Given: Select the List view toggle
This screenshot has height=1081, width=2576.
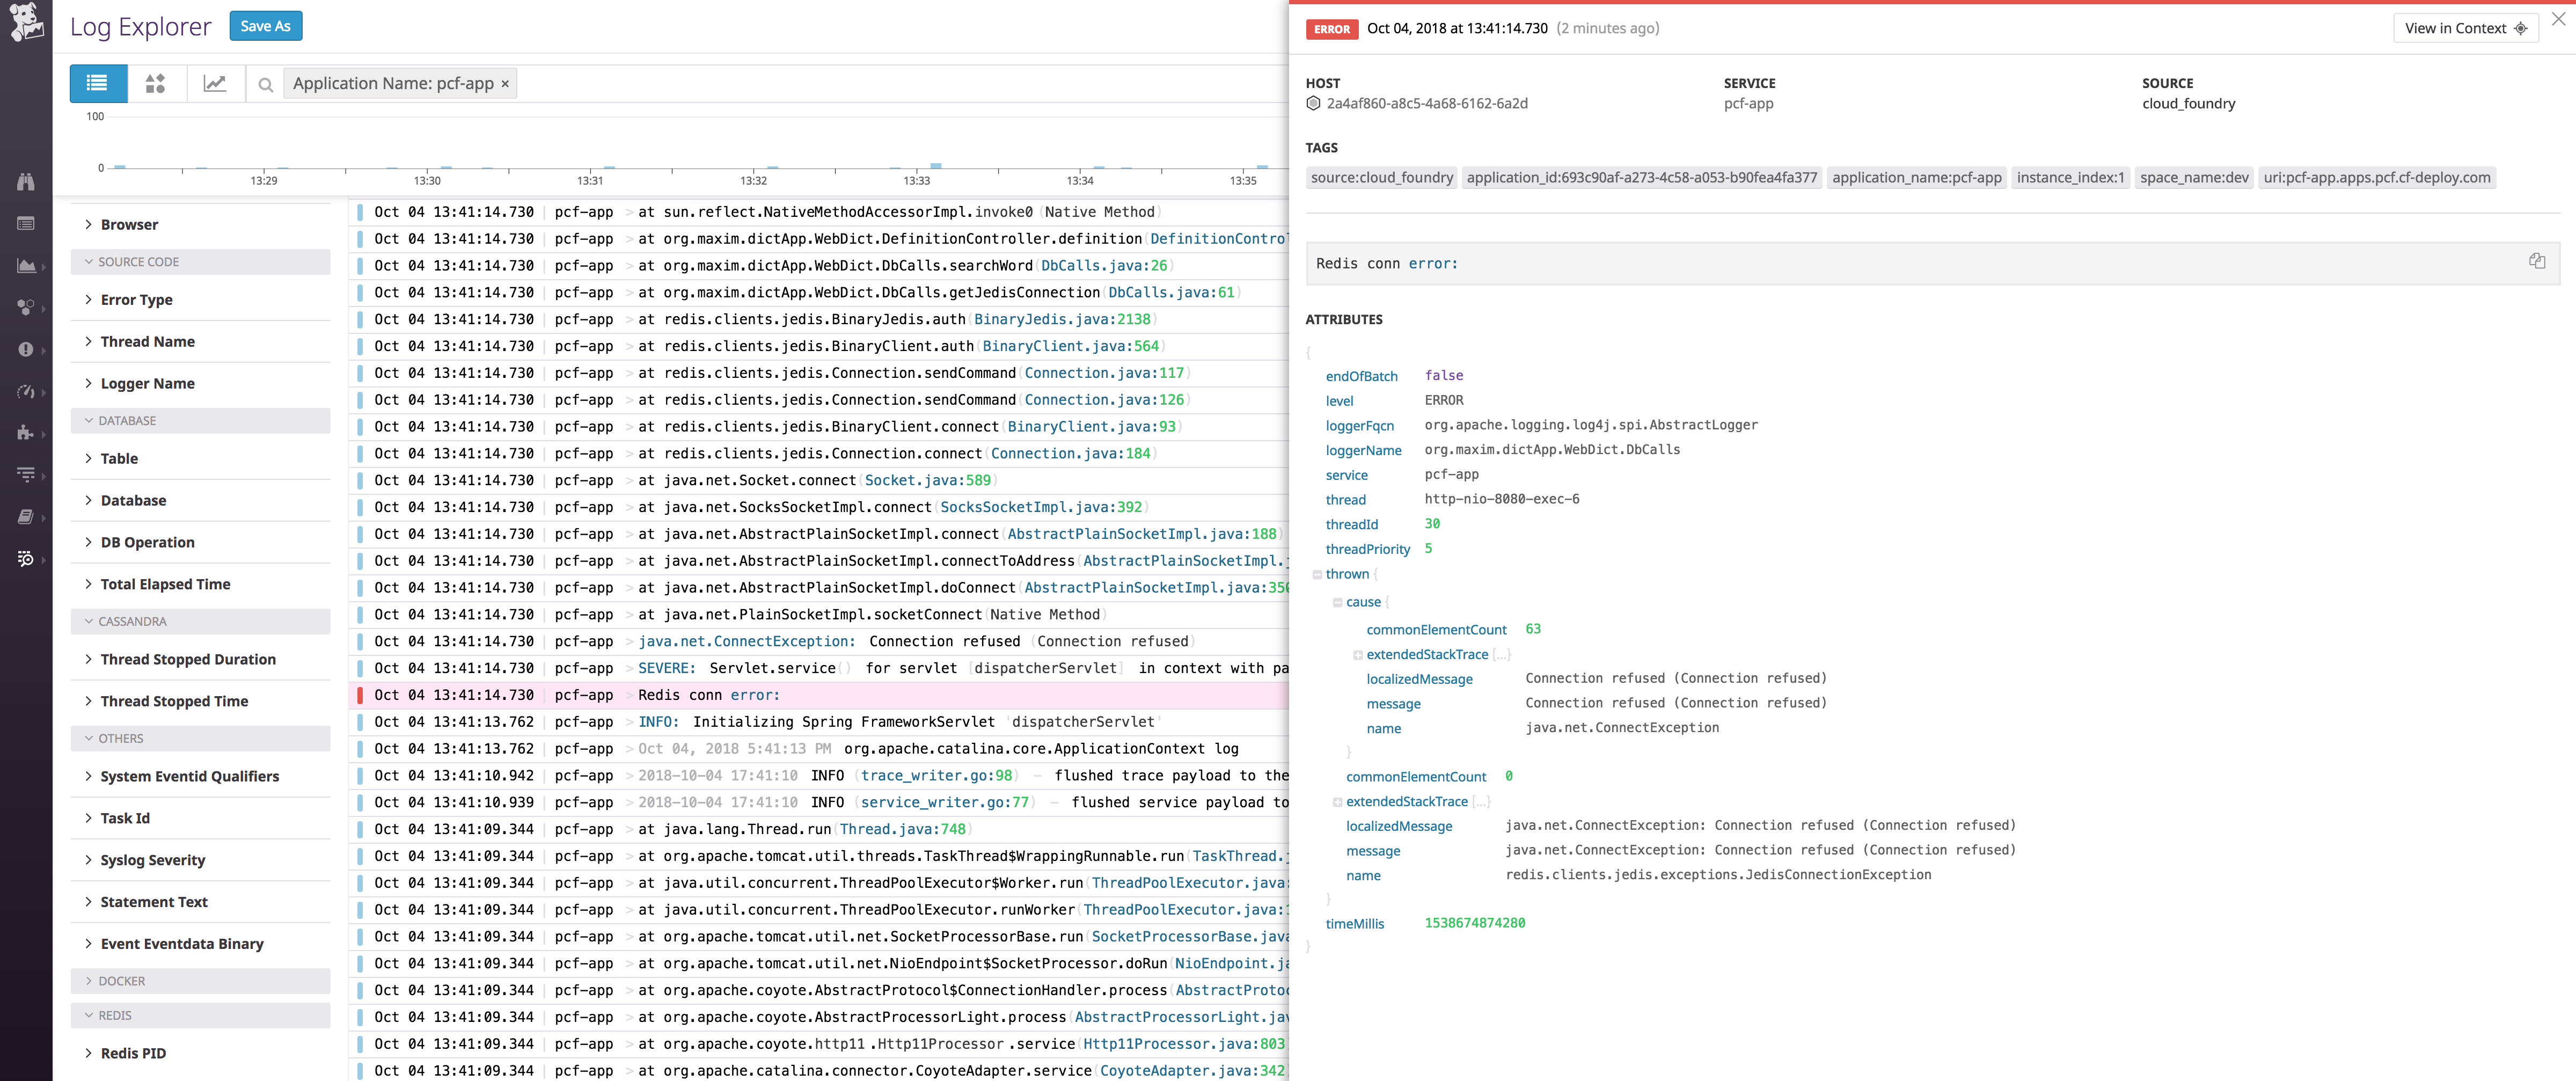Looking at the screenshot, I should pos(97,84).
